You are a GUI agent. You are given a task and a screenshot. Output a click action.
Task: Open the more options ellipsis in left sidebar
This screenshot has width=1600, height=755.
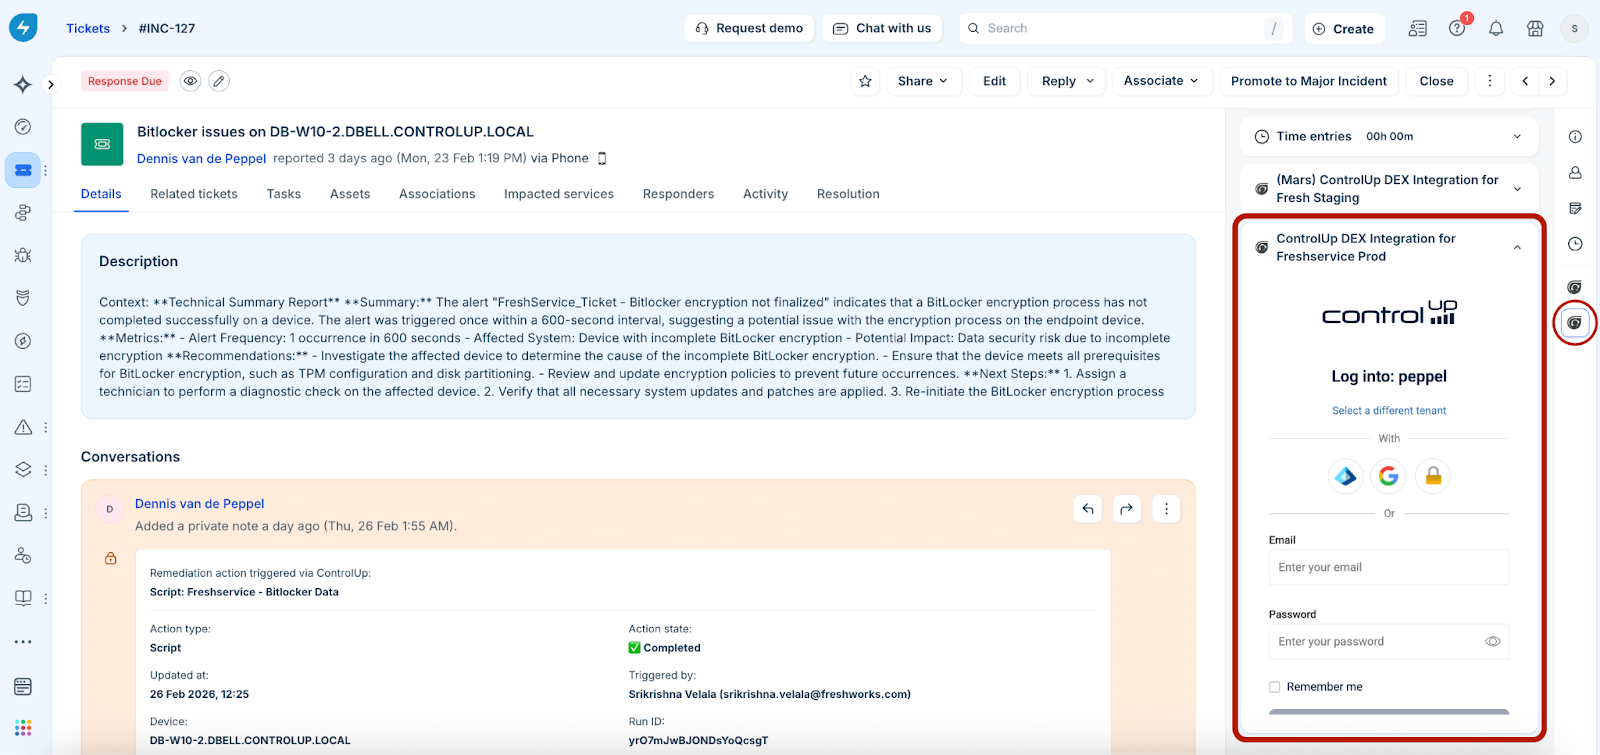23,642
